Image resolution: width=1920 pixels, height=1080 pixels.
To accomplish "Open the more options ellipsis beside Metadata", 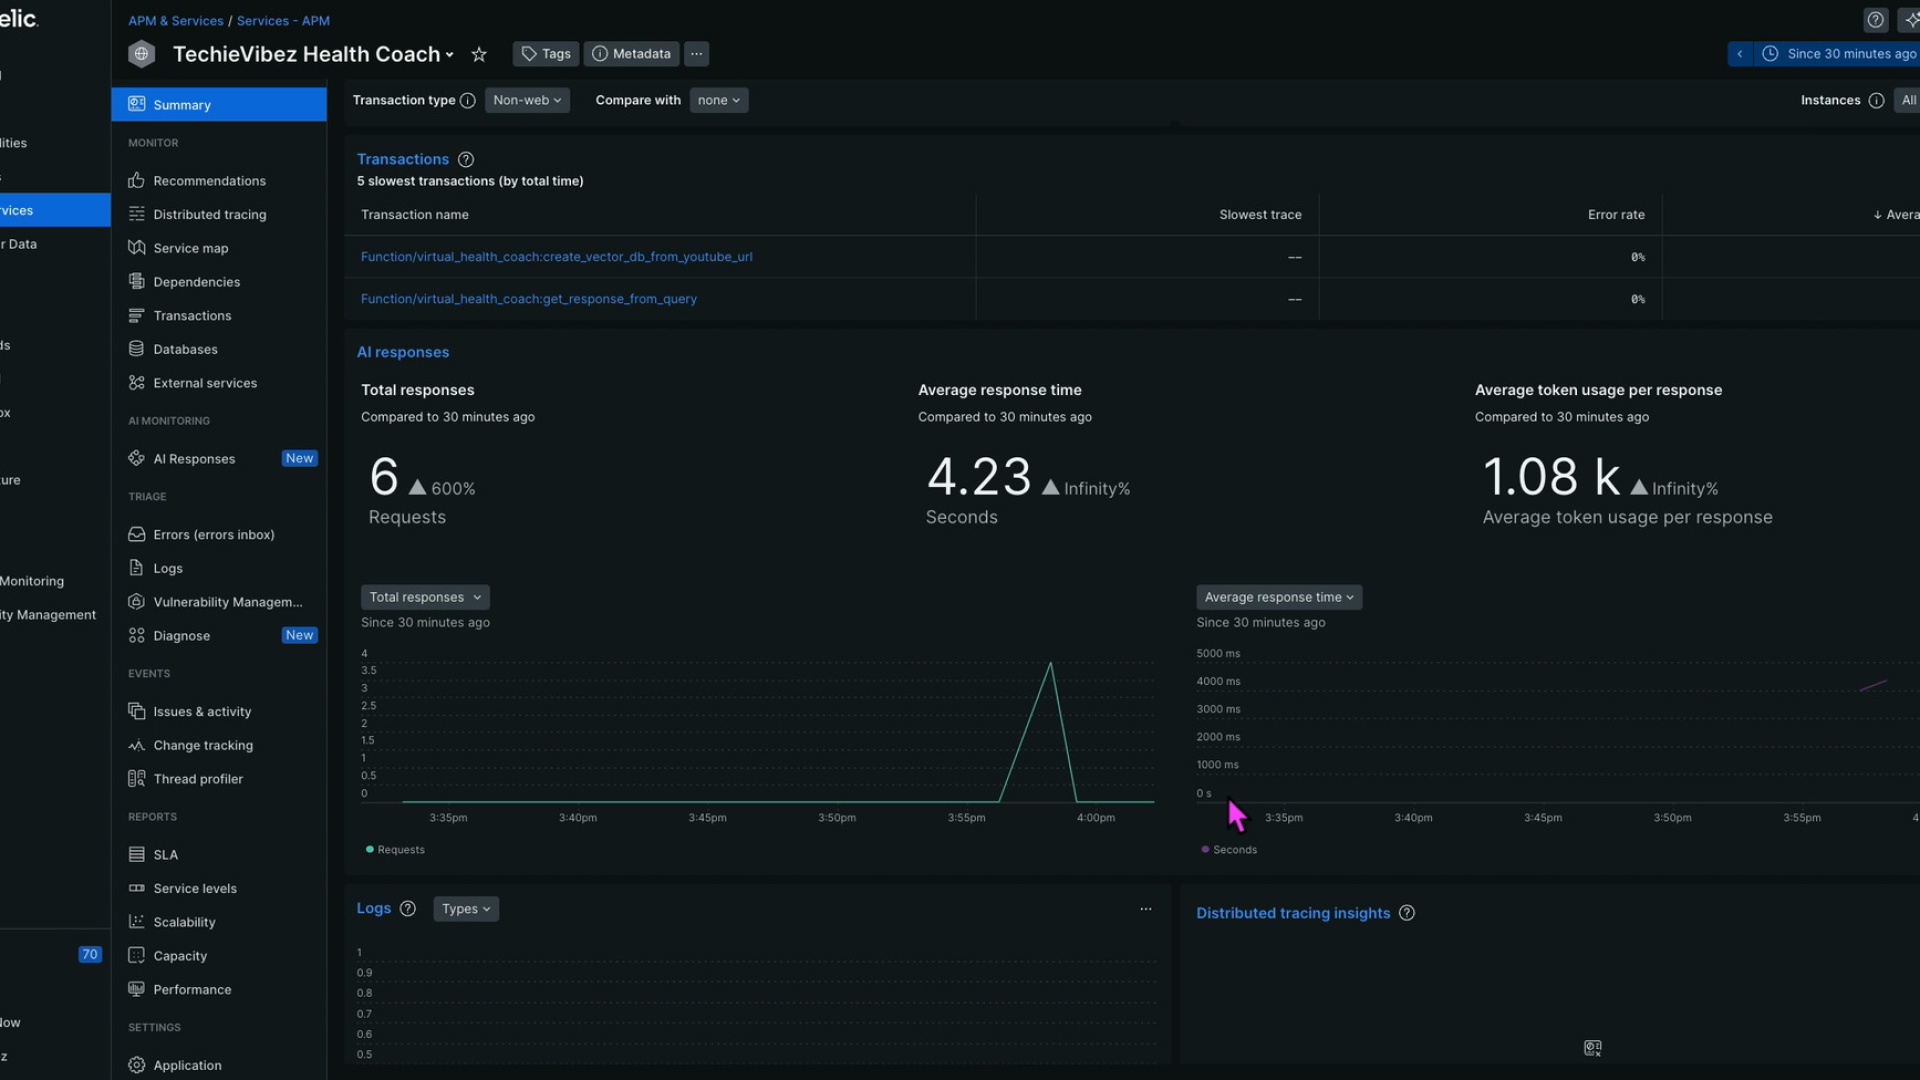I will [x=697, y=54].
